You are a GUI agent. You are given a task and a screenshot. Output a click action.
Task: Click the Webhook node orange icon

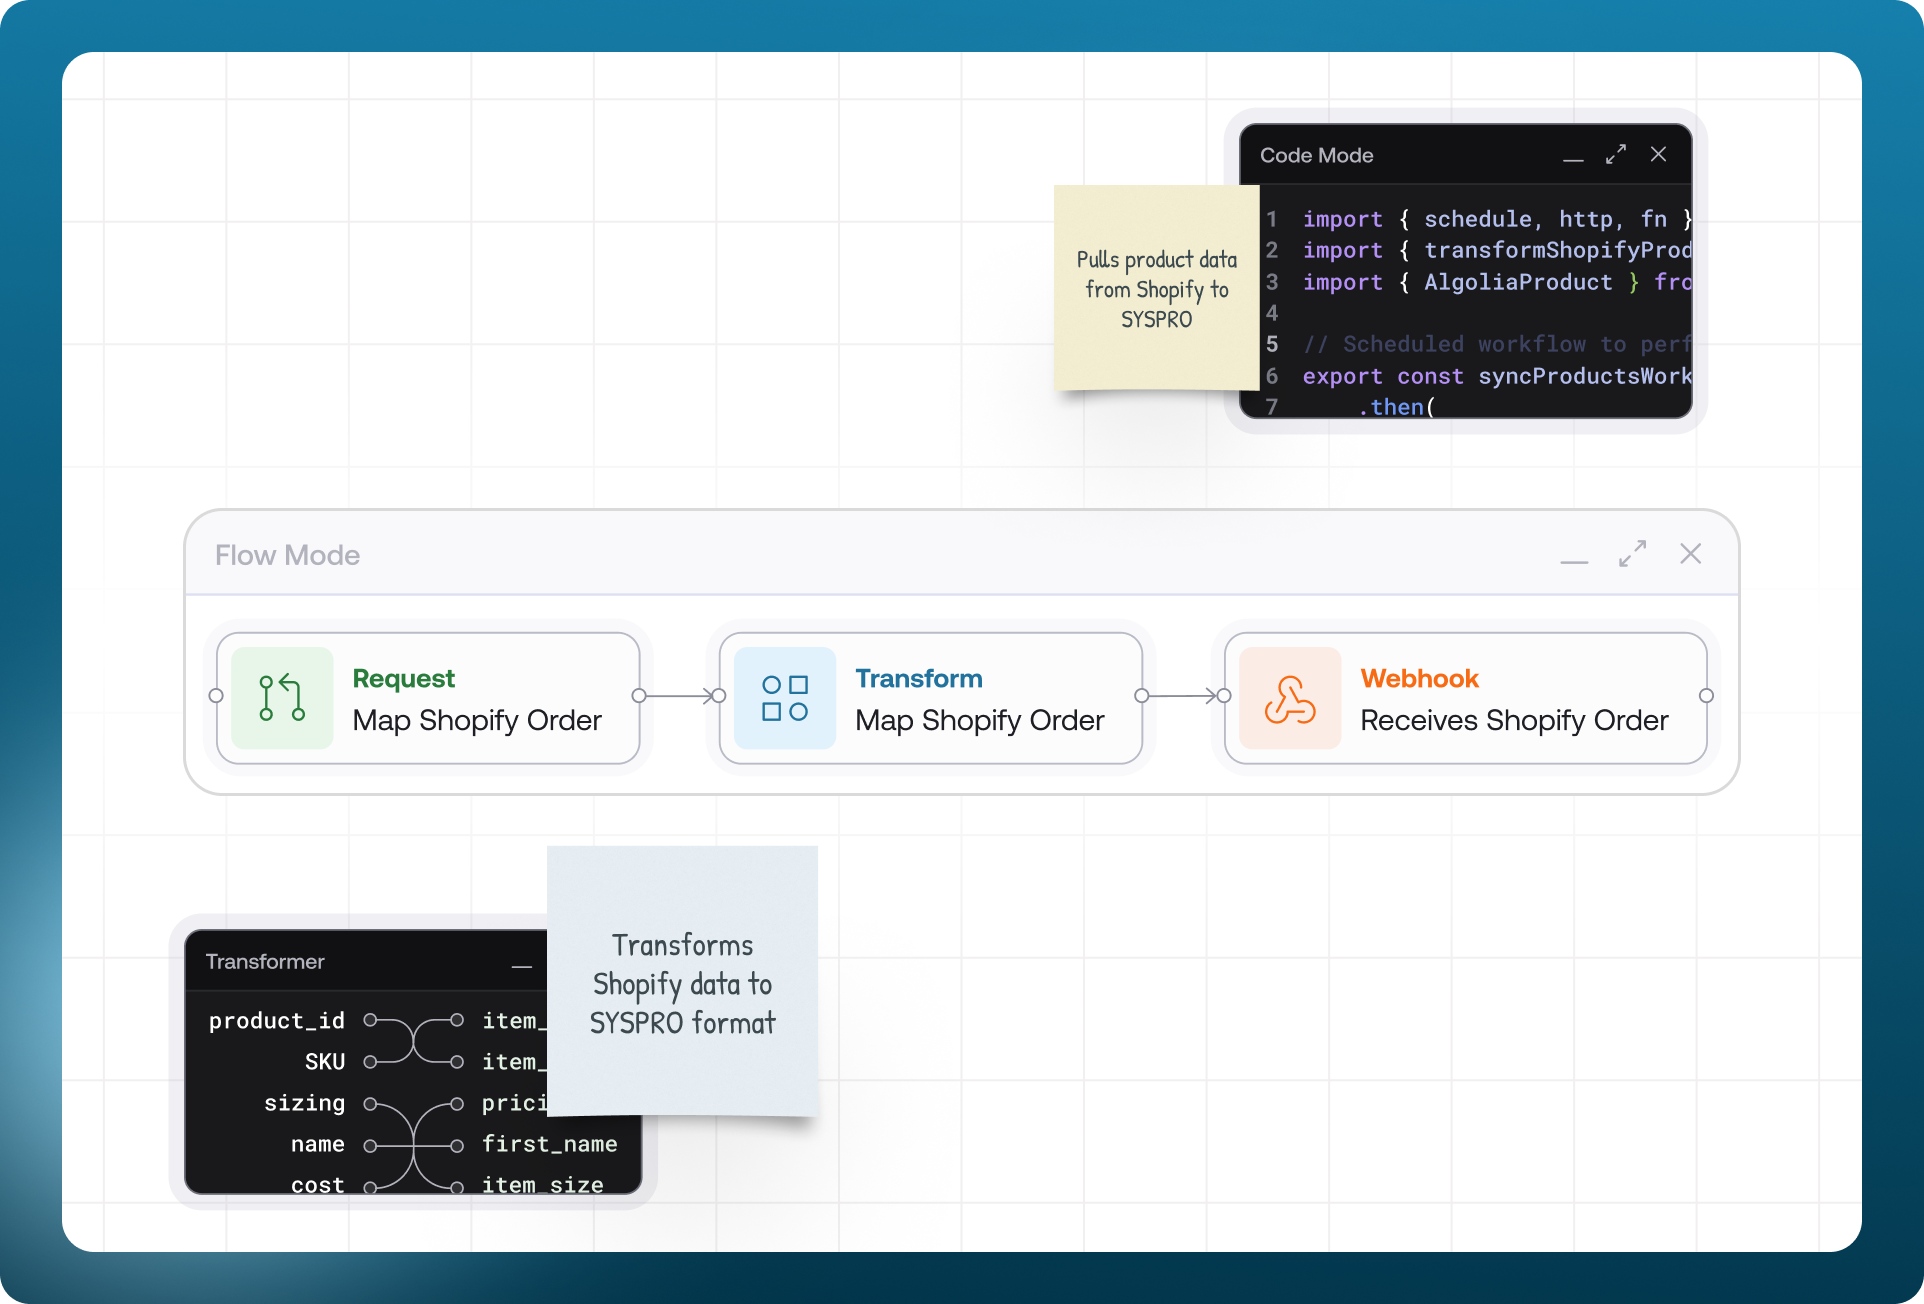click(x=1290, y=698)
